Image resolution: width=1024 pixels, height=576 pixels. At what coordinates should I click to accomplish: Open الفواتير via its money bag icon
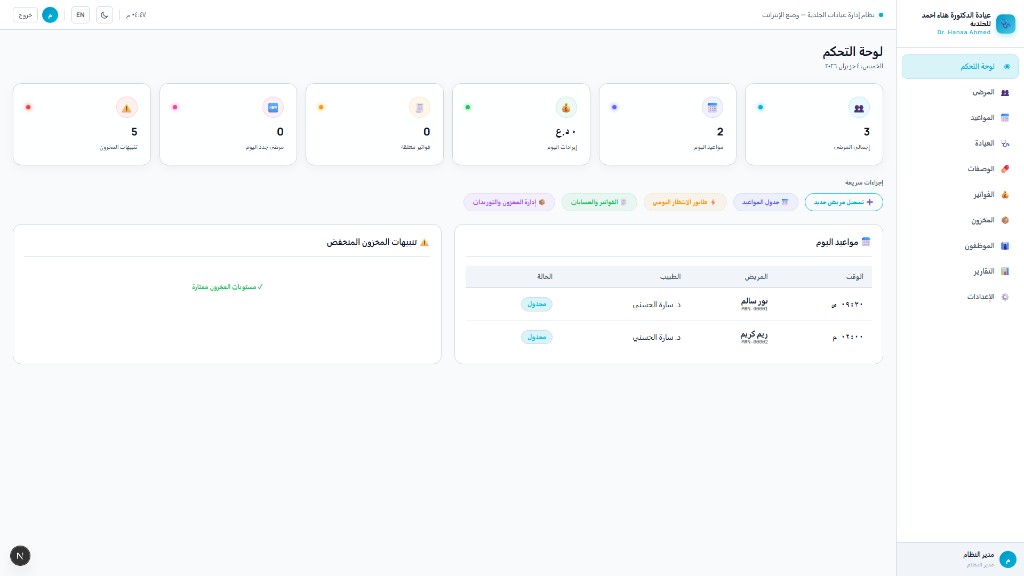1005,195
